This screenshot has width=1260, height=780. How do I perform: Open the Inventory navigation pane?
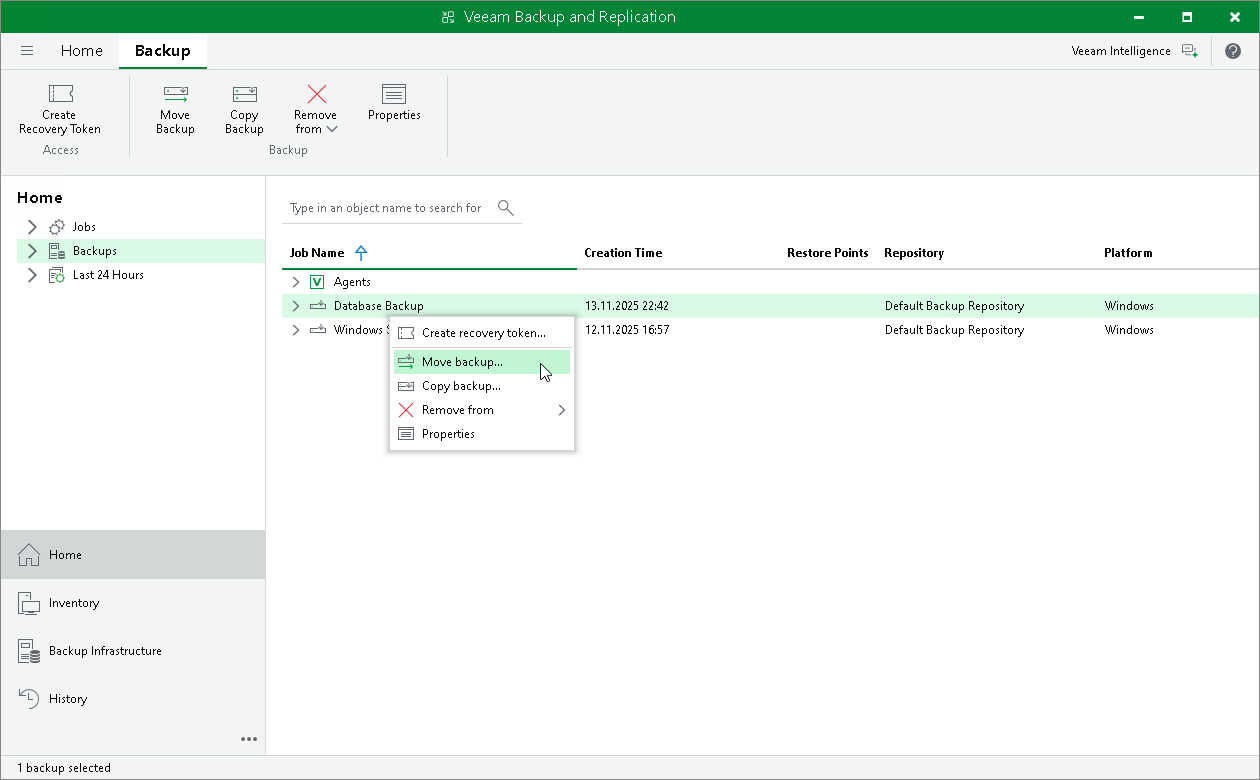coord(133,603)
